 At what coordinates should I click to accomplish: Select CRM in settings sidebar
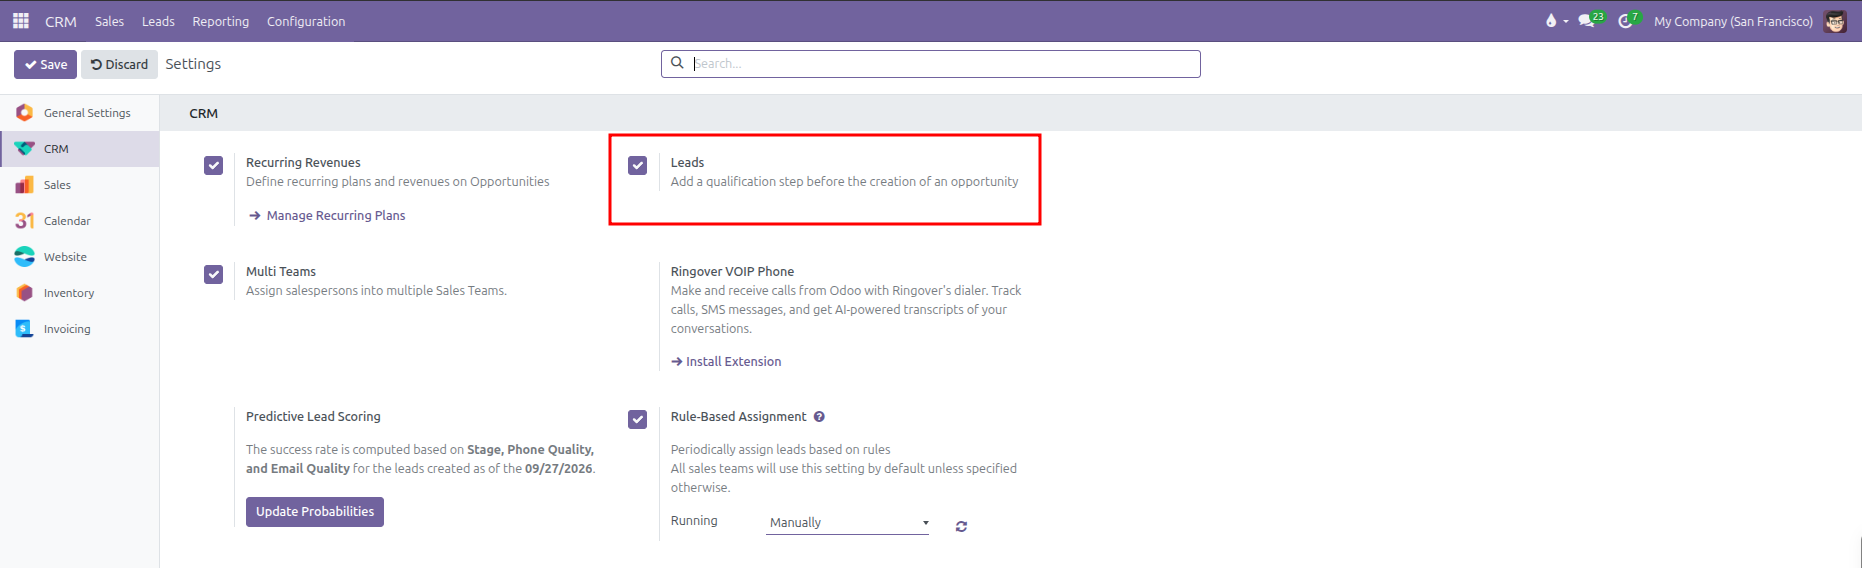(80, 149)
